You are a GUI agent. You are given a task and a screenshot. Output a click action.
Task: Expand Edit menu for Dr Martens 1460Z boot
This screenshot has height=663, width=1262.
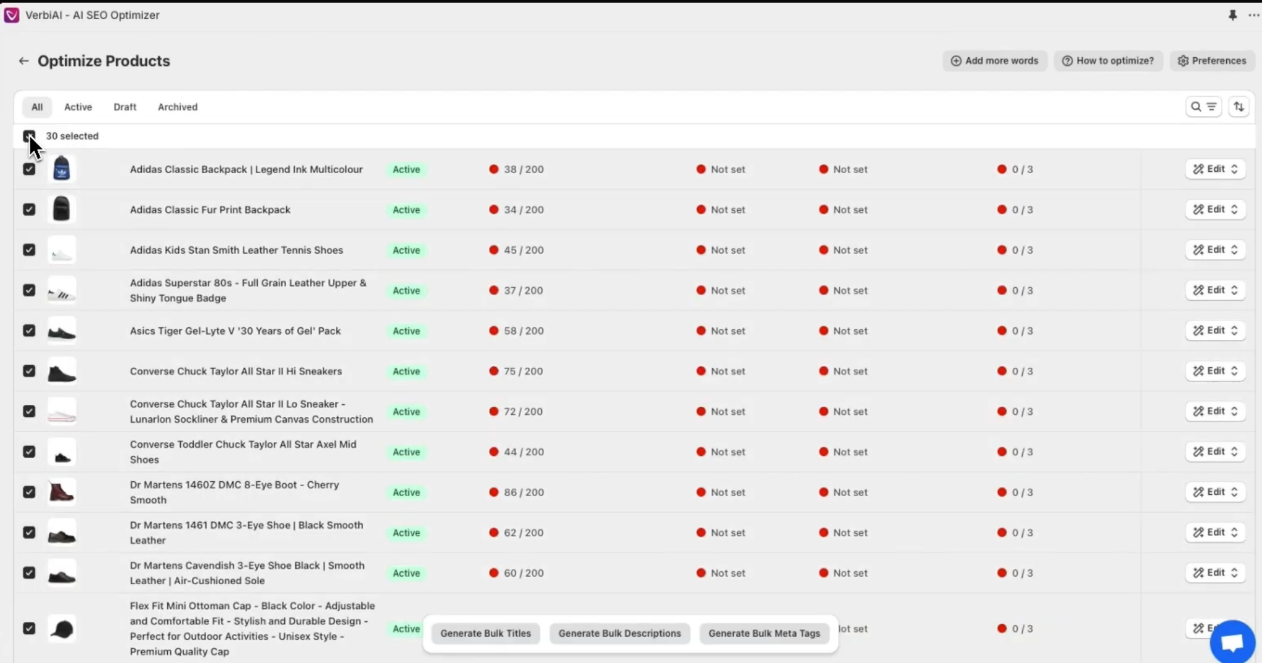point(1215,492)
